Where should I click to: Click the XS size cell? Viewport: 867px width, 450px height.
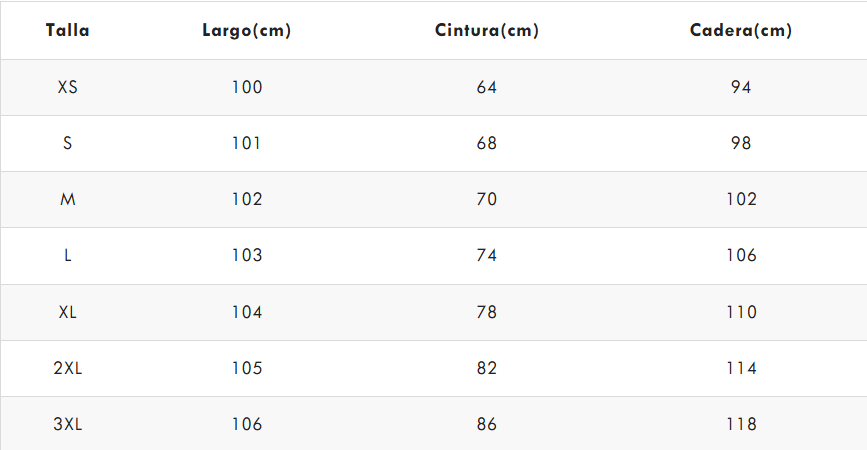click(x=67, y=87)
